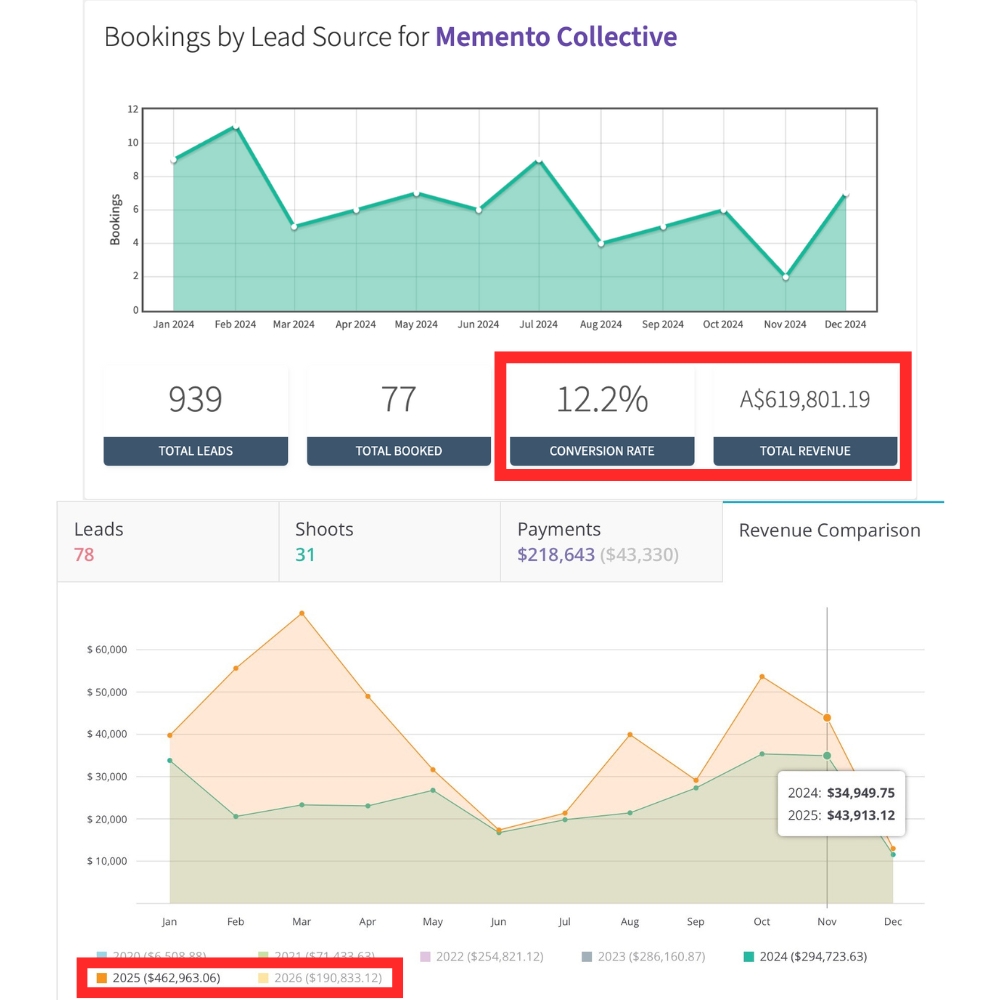Click the Memento Collective link
The width and height of the screenshot is (1000, 1000).
(556, 36)
